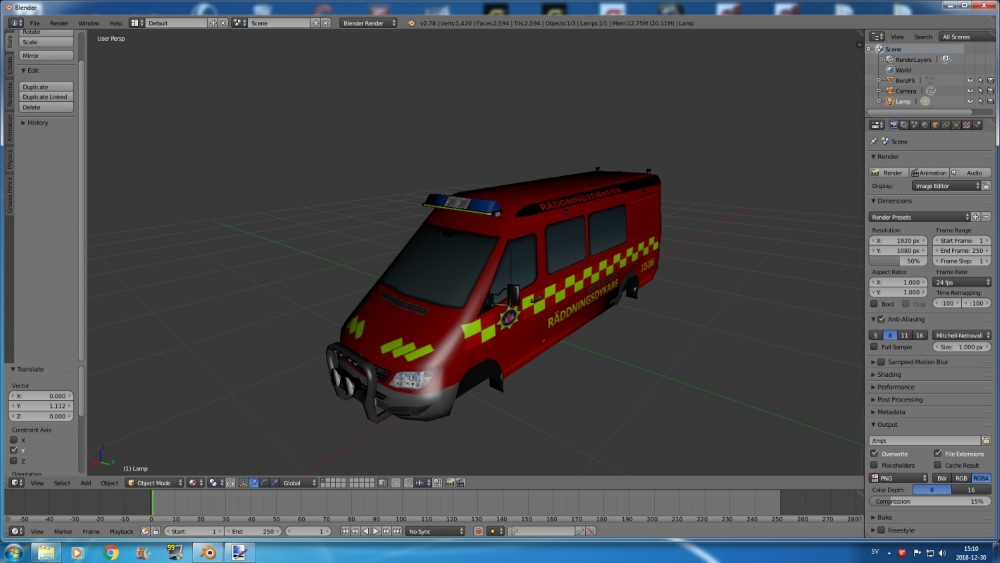The width and height of the screenshot is (1000, 563).
Task: Uncheck the File Extensions checkbox
Action: [938, 453]
